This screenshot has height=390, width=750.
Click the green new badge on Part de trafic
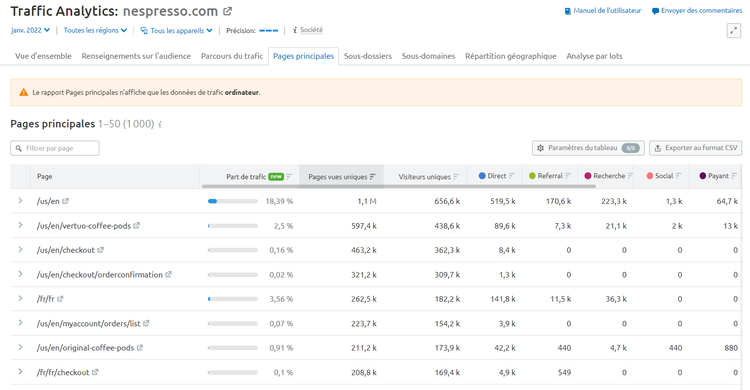(276, 177)
